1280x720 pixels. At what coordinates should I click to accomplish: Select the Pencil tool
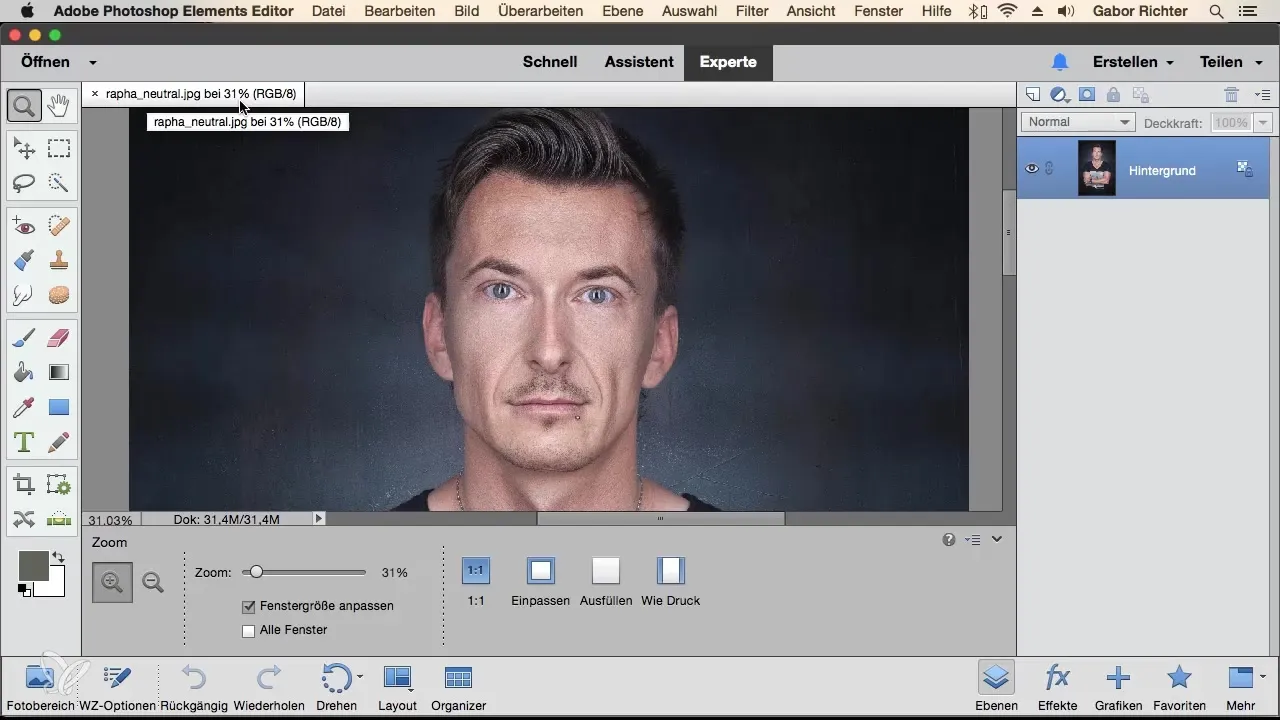pyautogui.click(x=59, y=441)
